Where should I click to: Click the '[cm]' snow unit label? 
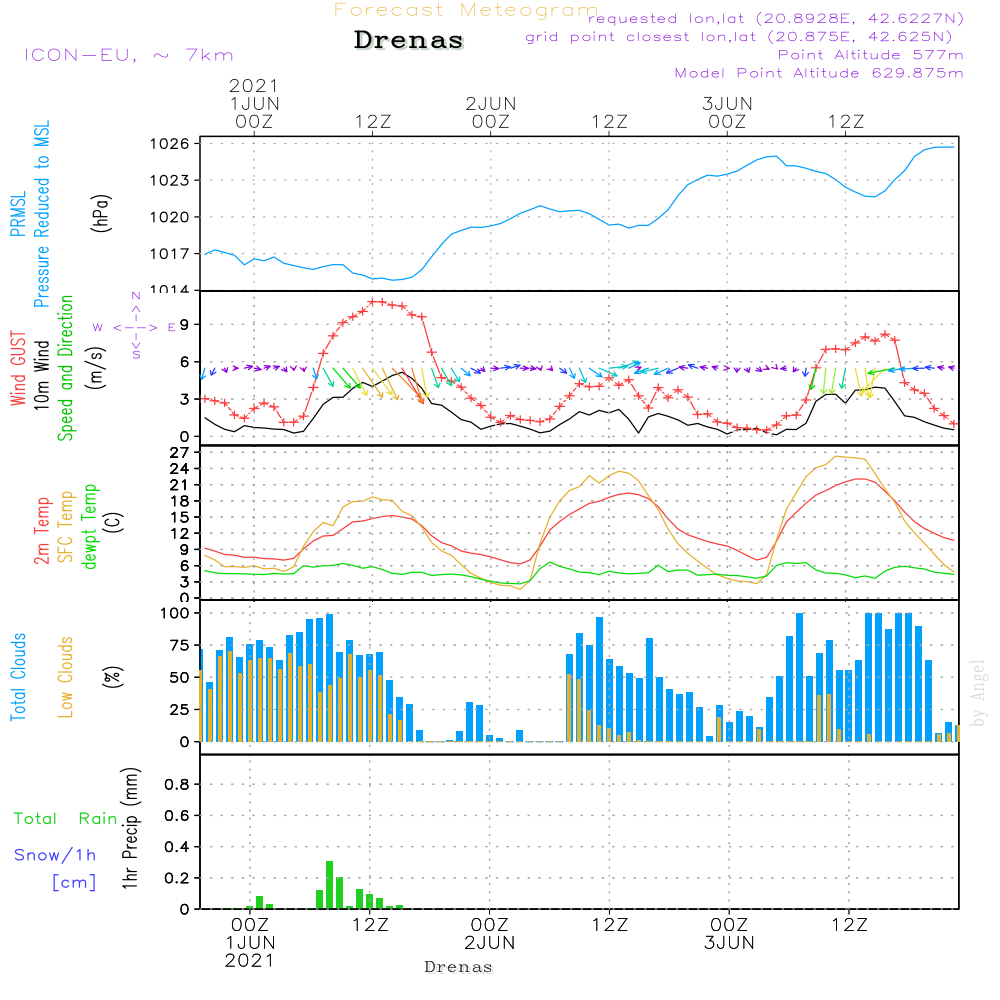click(x=74, y=882)
